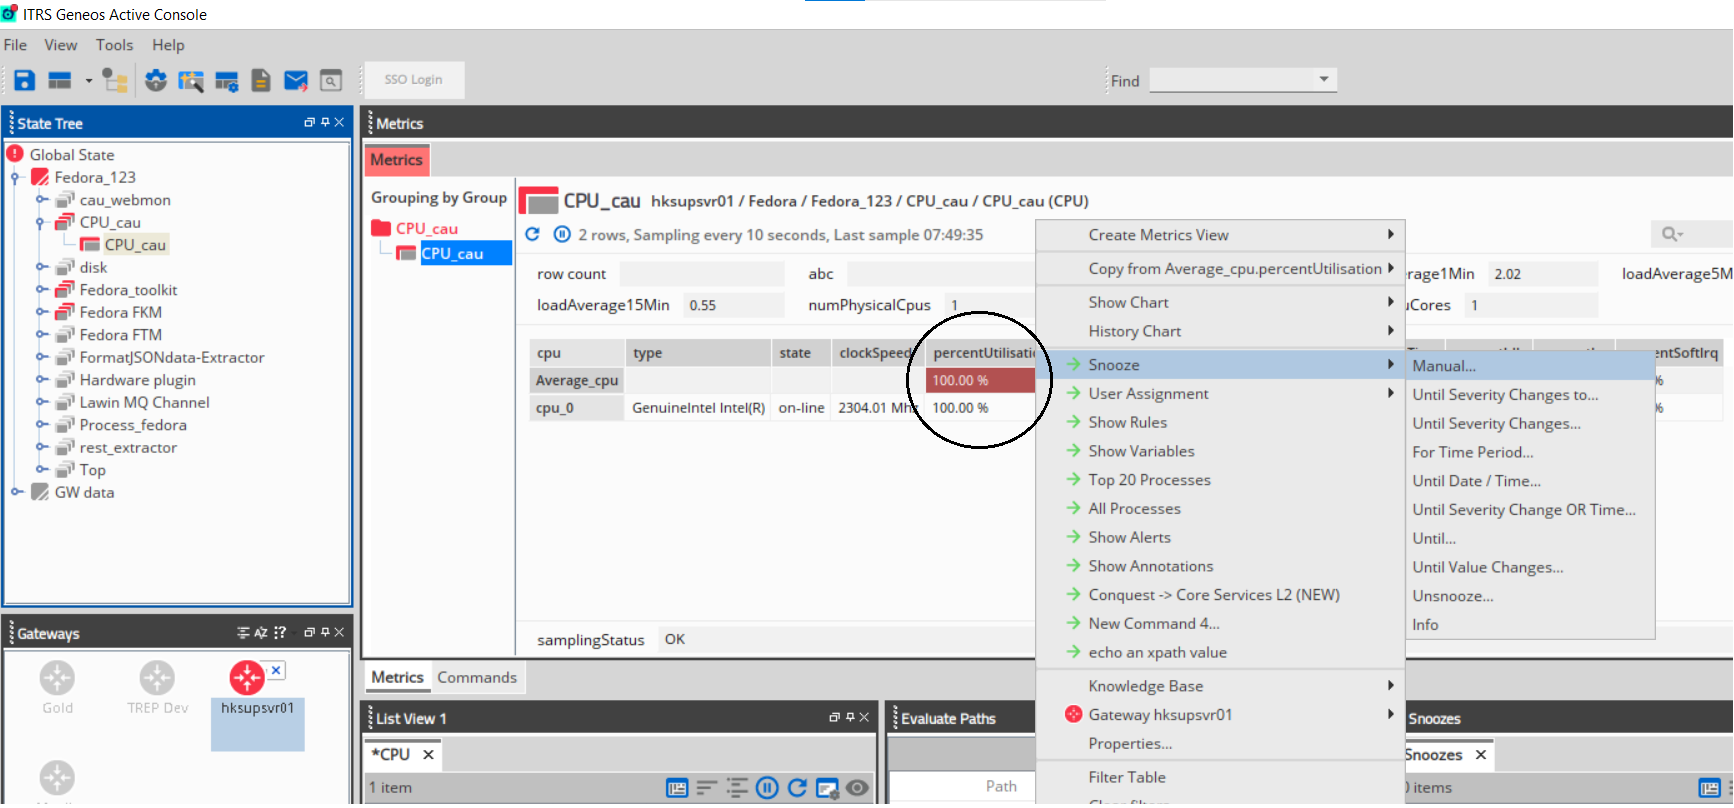
Task: Choose Unsnooze... in the submenu
Action: click(1530, 596)
